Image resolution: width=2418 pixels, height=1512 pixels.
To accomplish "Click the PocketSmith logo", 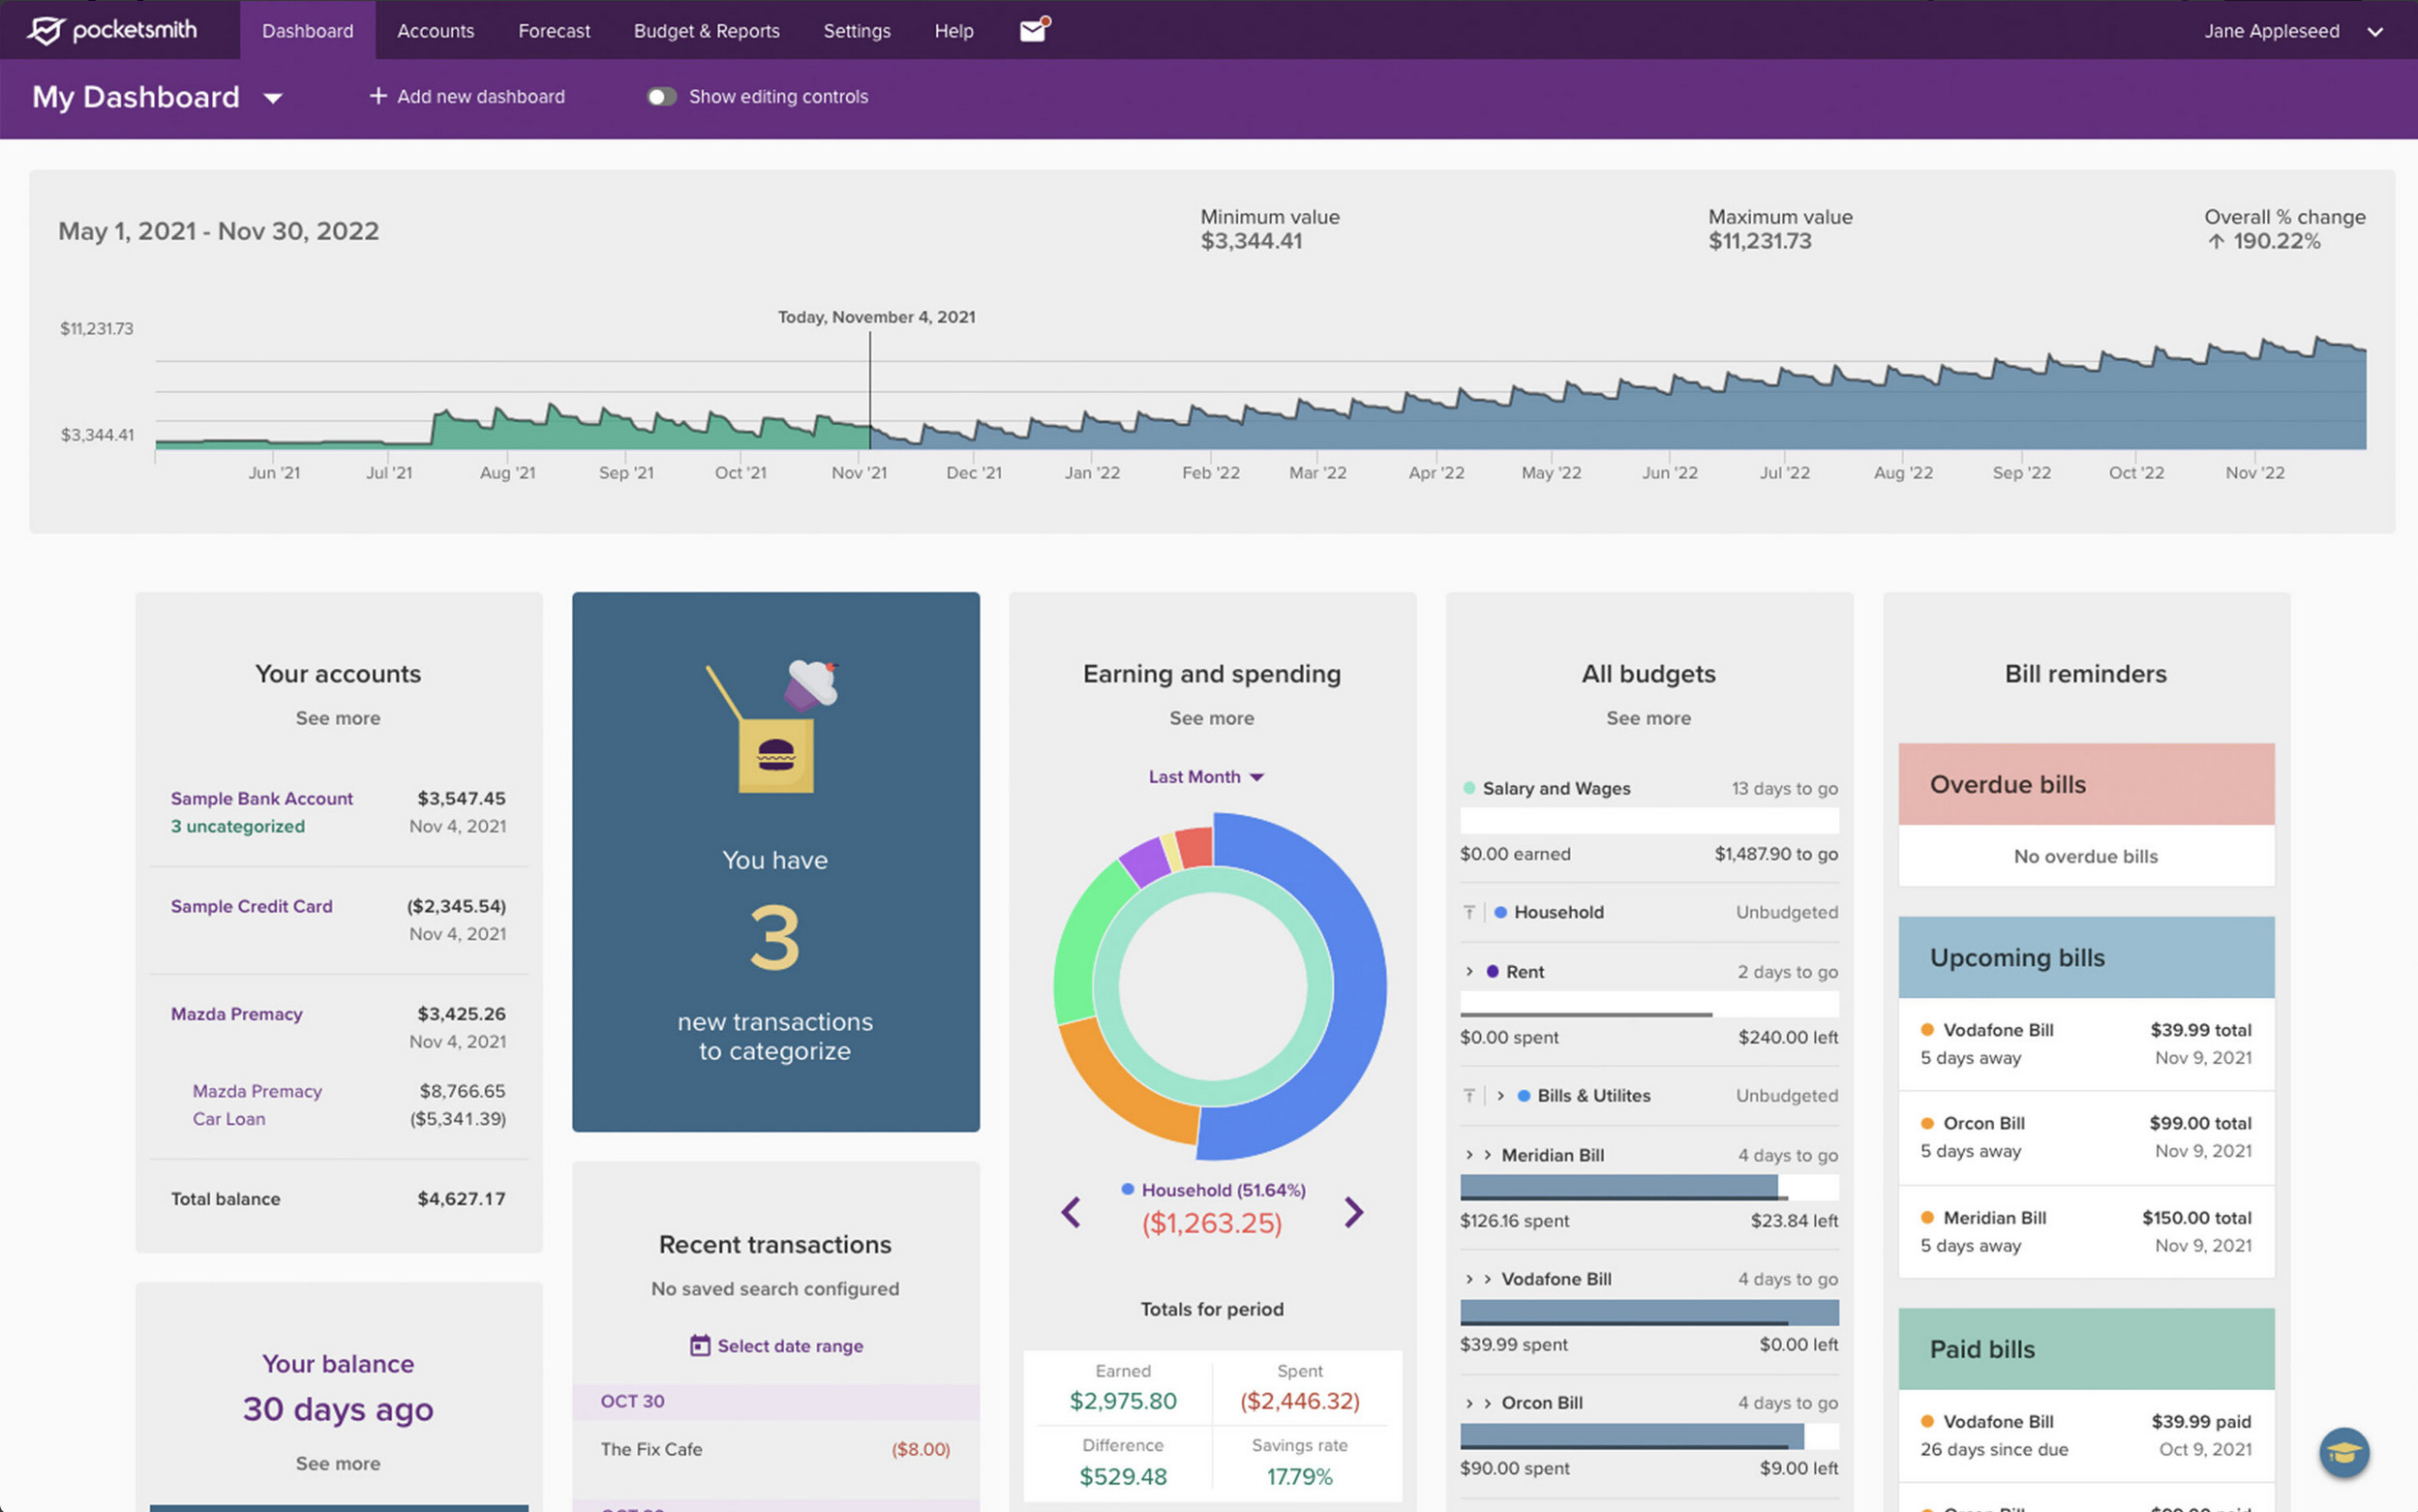I will [x=111, y=30].
